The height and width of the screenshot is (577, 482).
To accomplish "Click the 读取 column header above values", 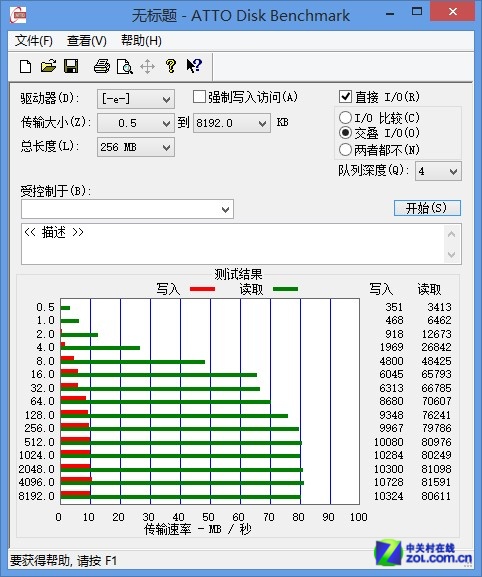I will [429, 289].
